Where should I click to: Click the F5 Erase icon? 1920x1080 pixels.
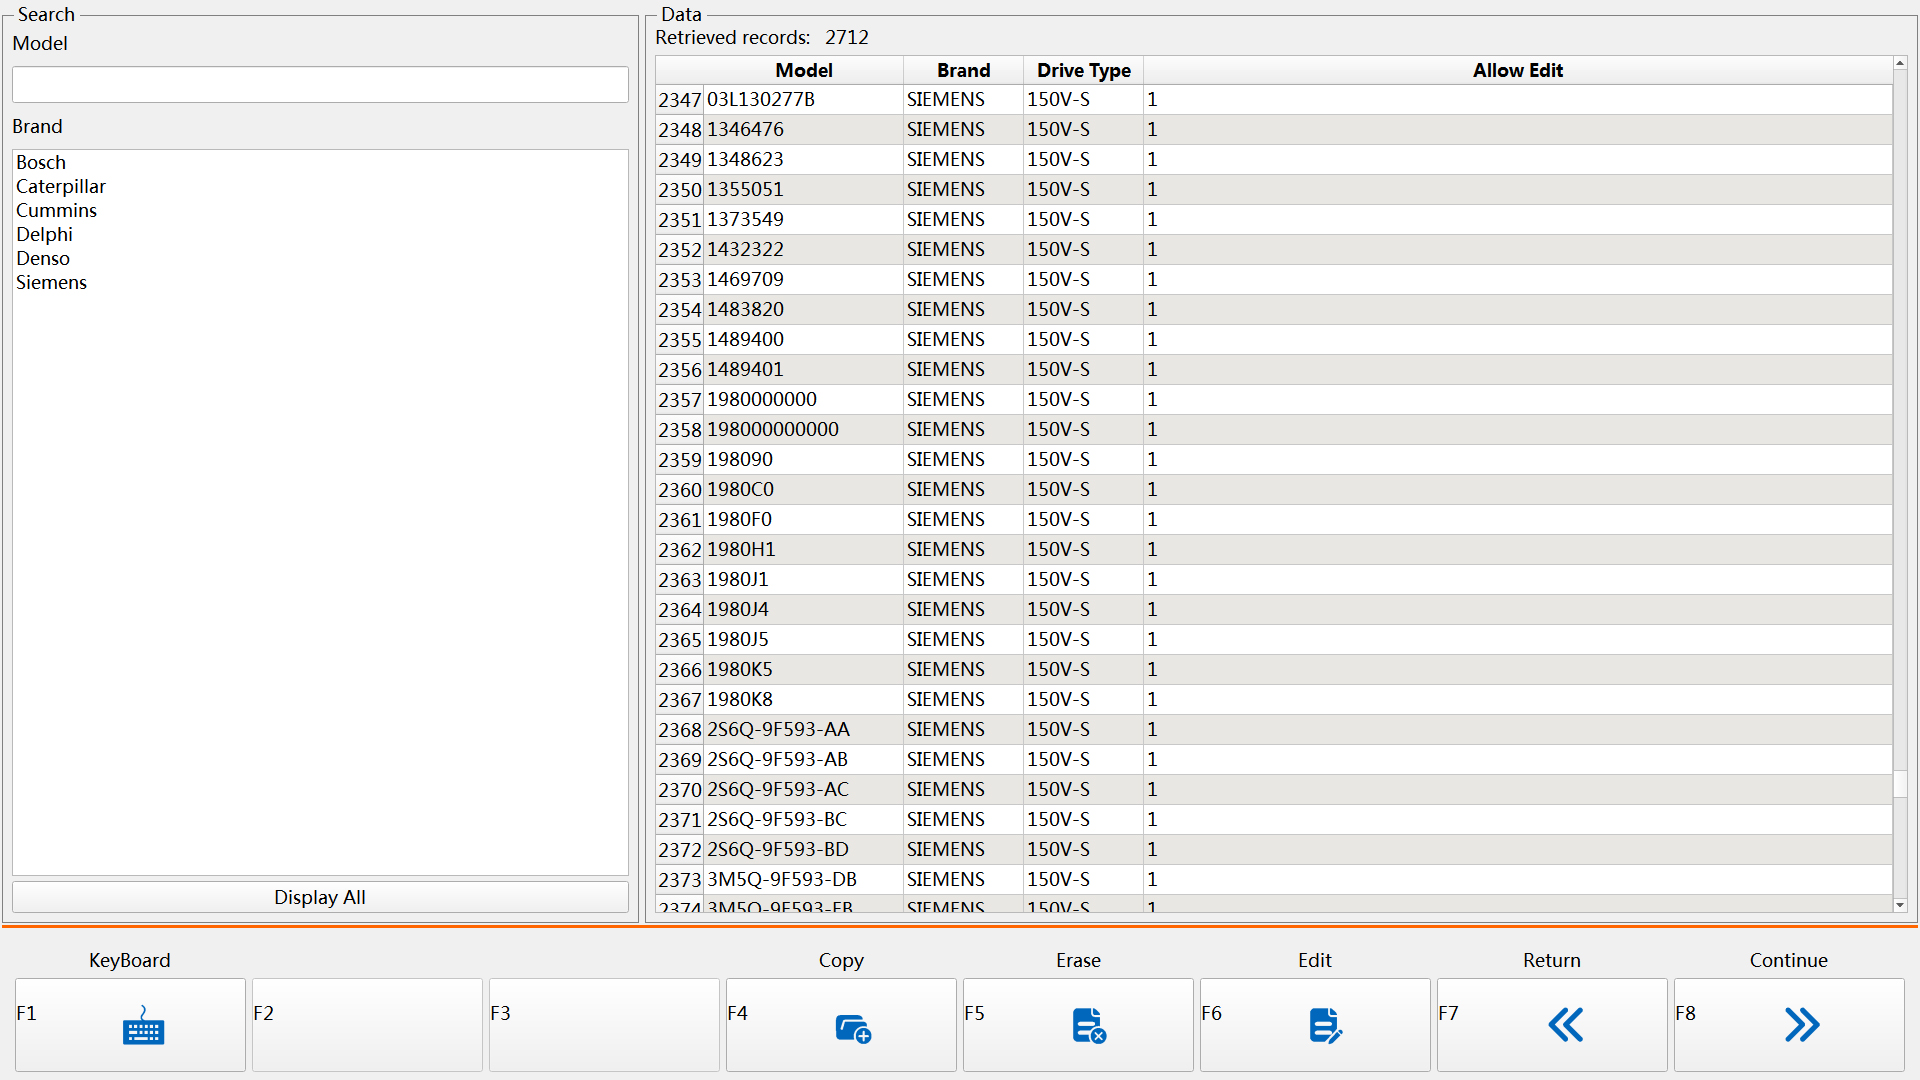(1088, 1025)
